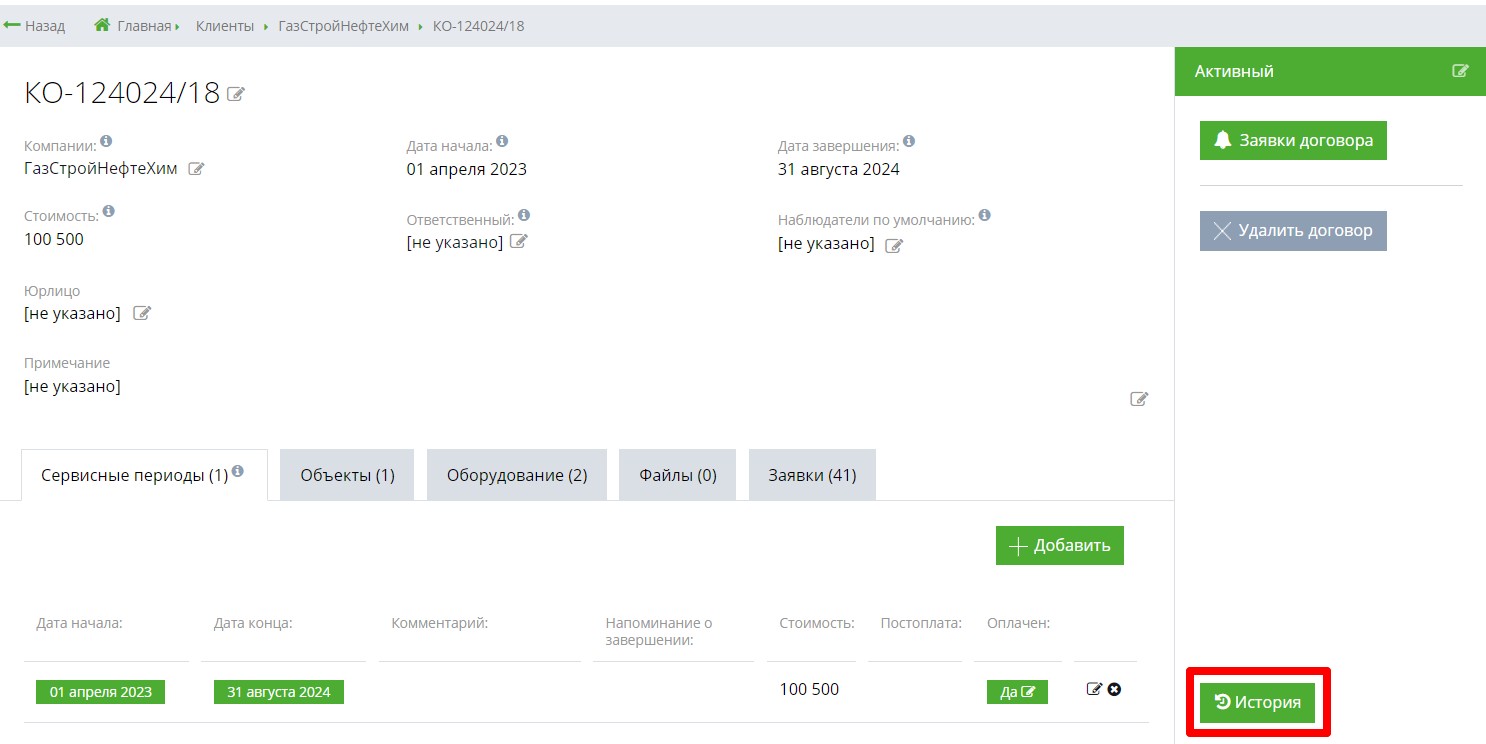The height and width of the screenshot is (744, 1486).
Task: Show info icon near 'Наблюдатели по умолчанию'
Action: tap(984, 215)
